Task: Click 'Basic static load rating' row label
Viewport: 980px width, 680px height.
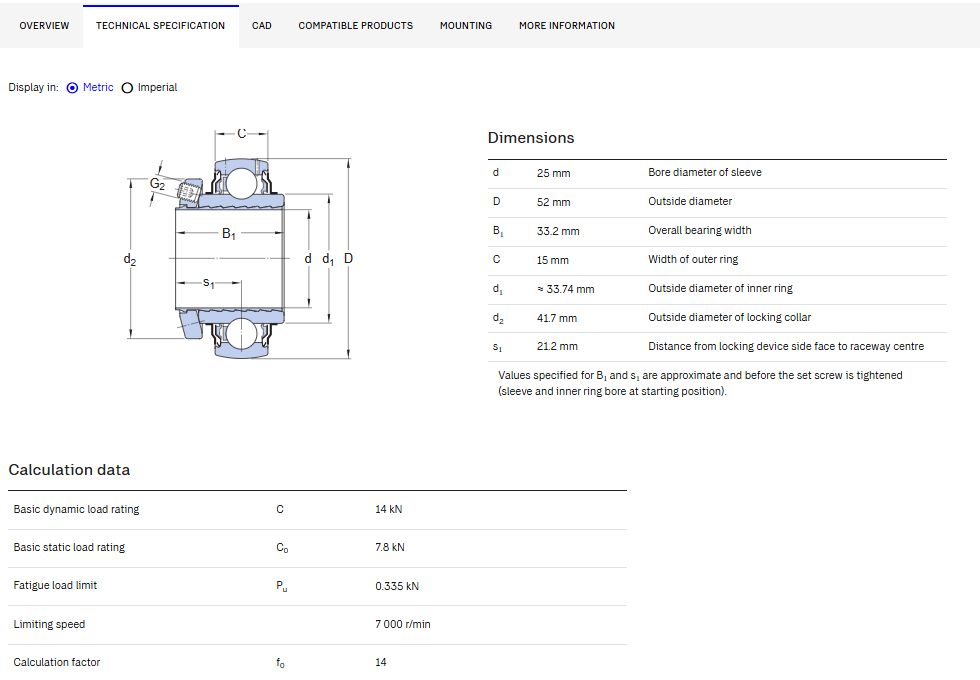Action: point(69,548)
